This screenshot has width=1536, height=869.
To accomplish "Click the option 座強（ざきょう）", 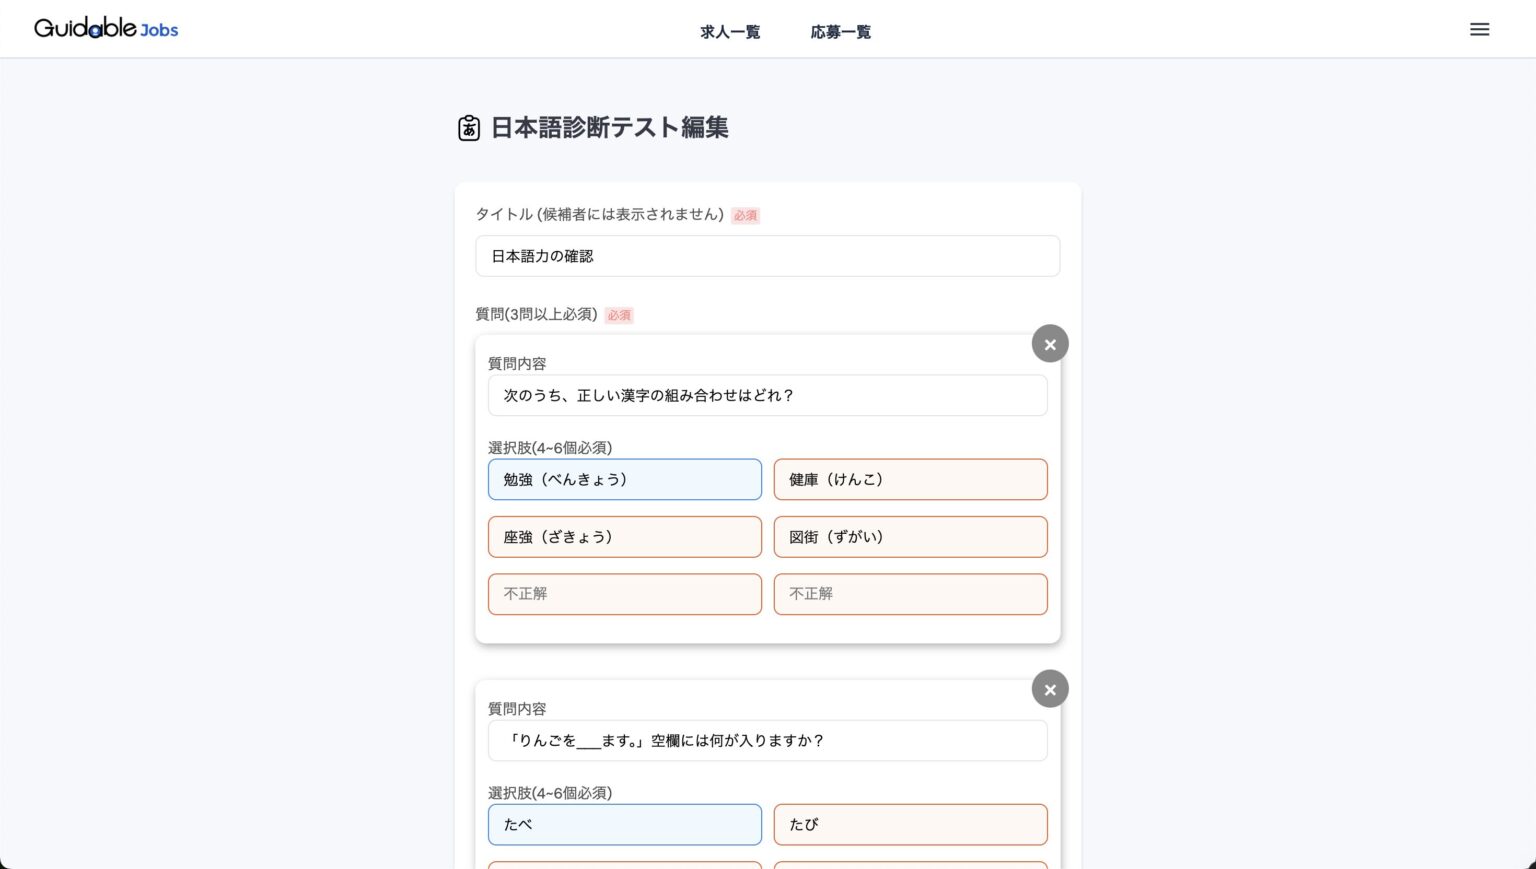I will pos(624,537).
